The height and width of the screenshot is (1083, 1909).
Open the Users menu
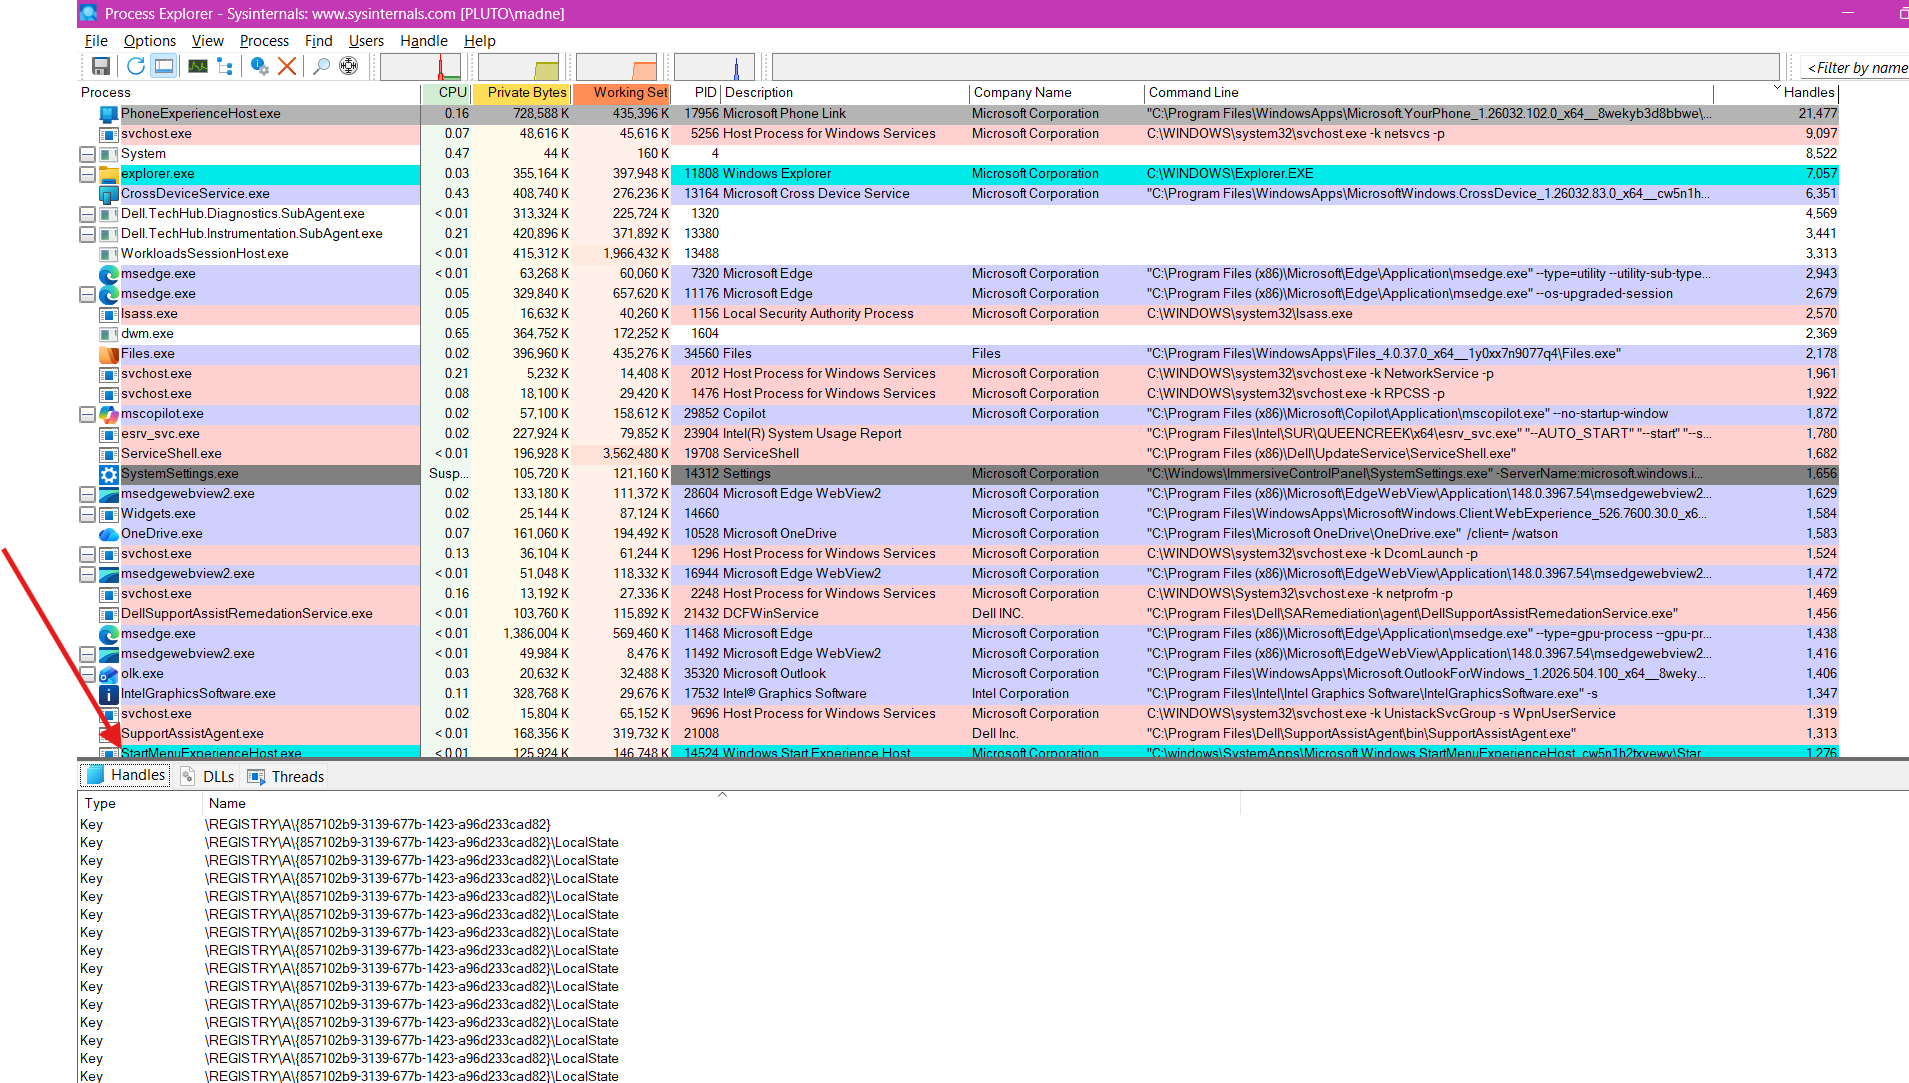click(x=366, y=41)
